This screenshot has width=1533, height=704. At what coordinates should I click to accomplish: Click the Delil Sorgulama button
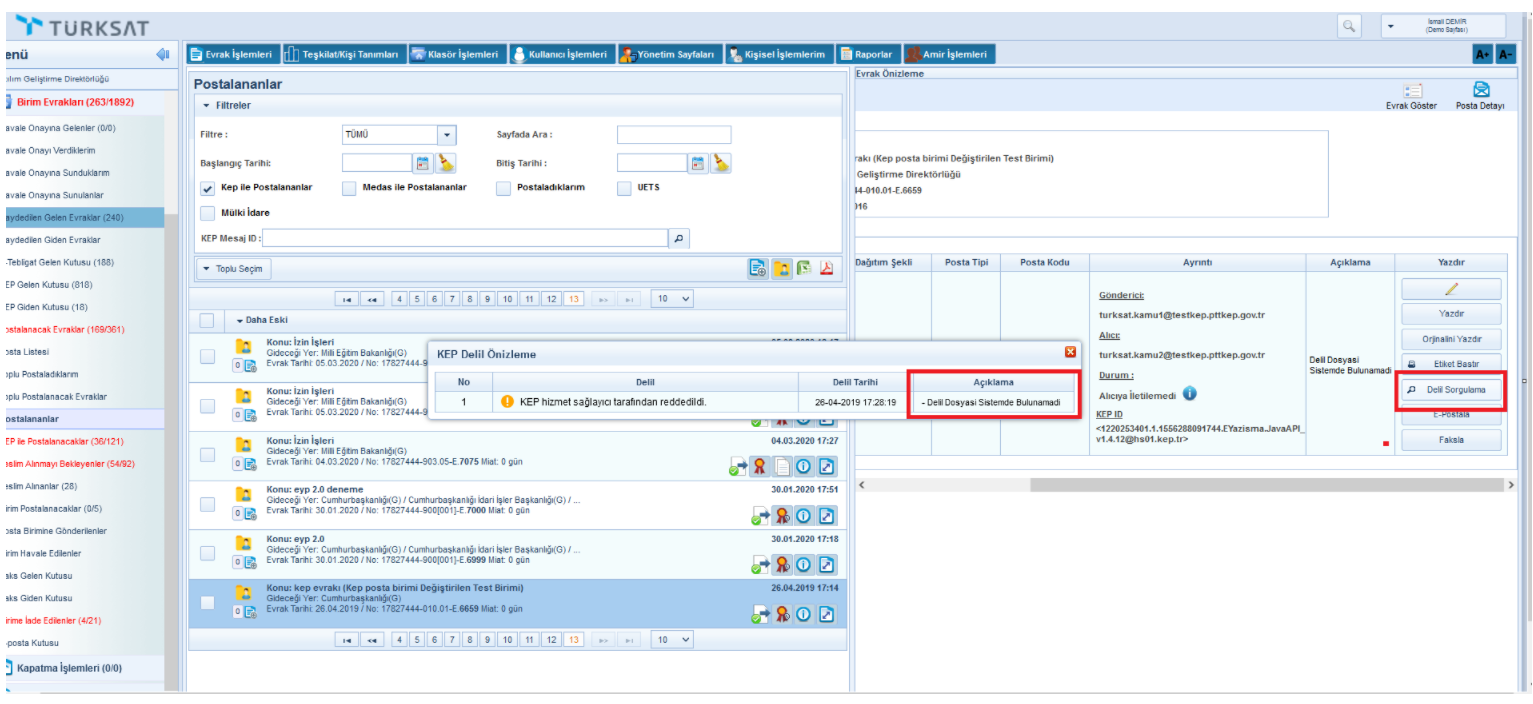(1452, 390)
